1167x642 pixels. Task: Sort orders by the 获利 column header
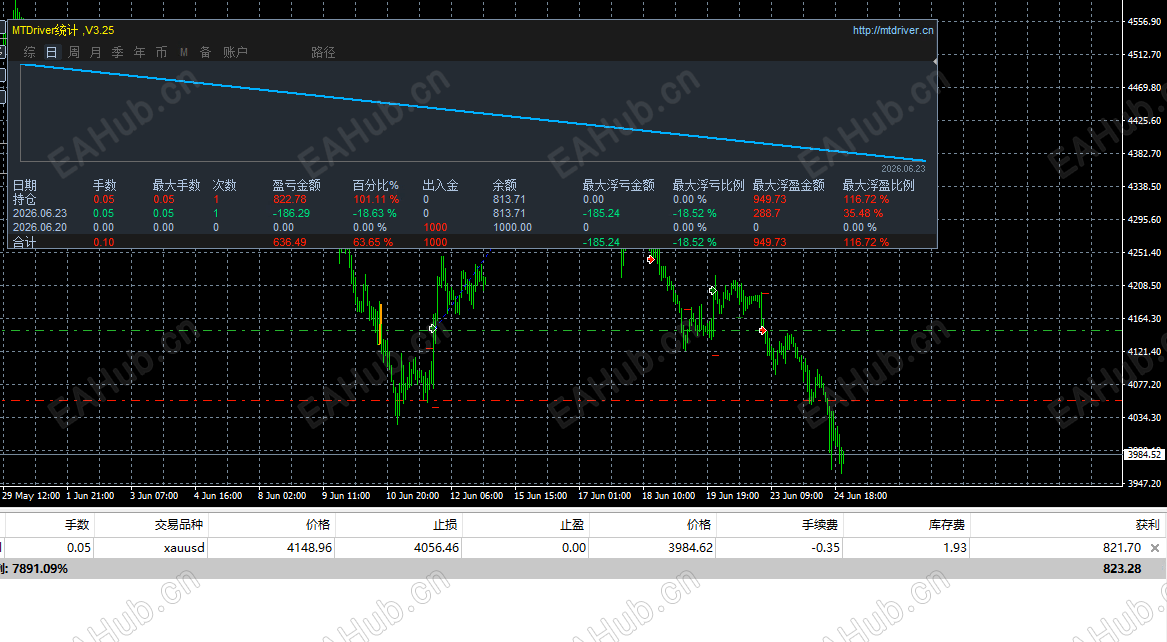click(x=1147, y=524)
